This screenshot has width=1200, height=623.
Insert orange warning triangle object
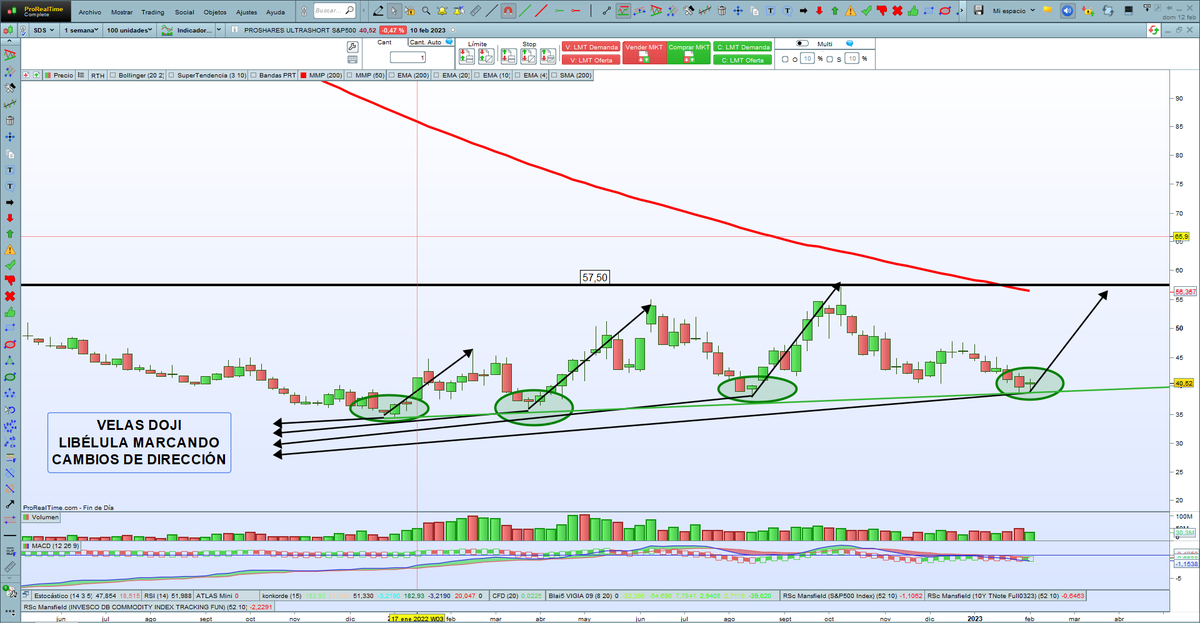pyautogui.click(x=850, y=10)
